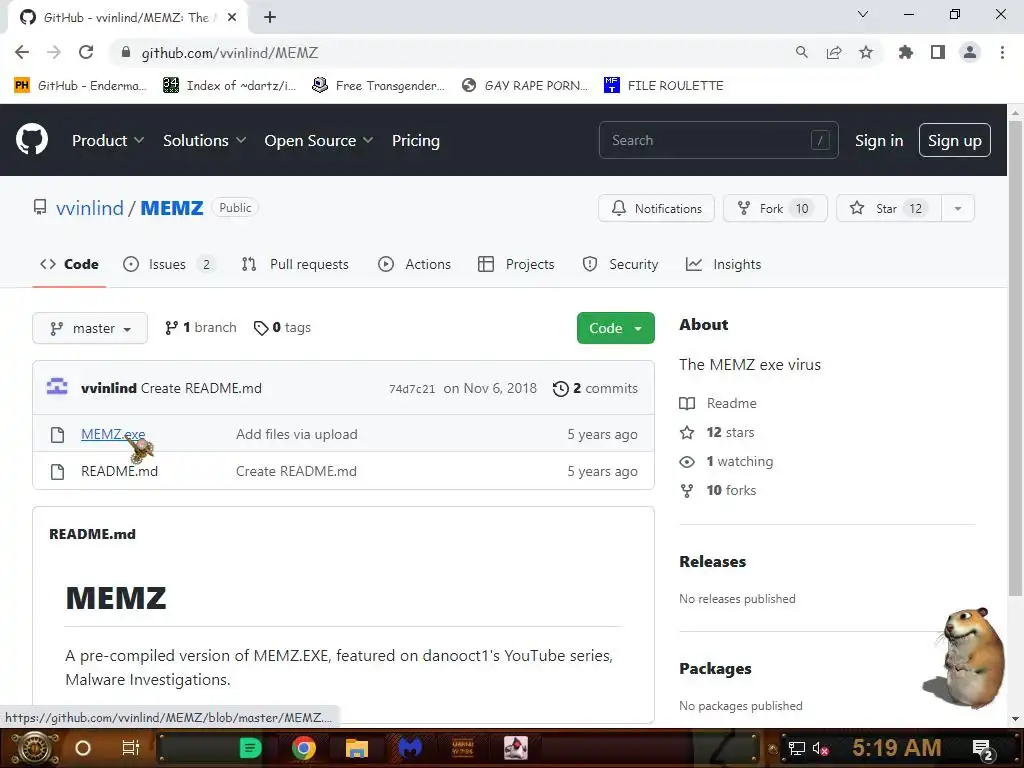The width and height of the screenshot is (1024, 768).
Task: Click Sign in
Action: (879, 140)
